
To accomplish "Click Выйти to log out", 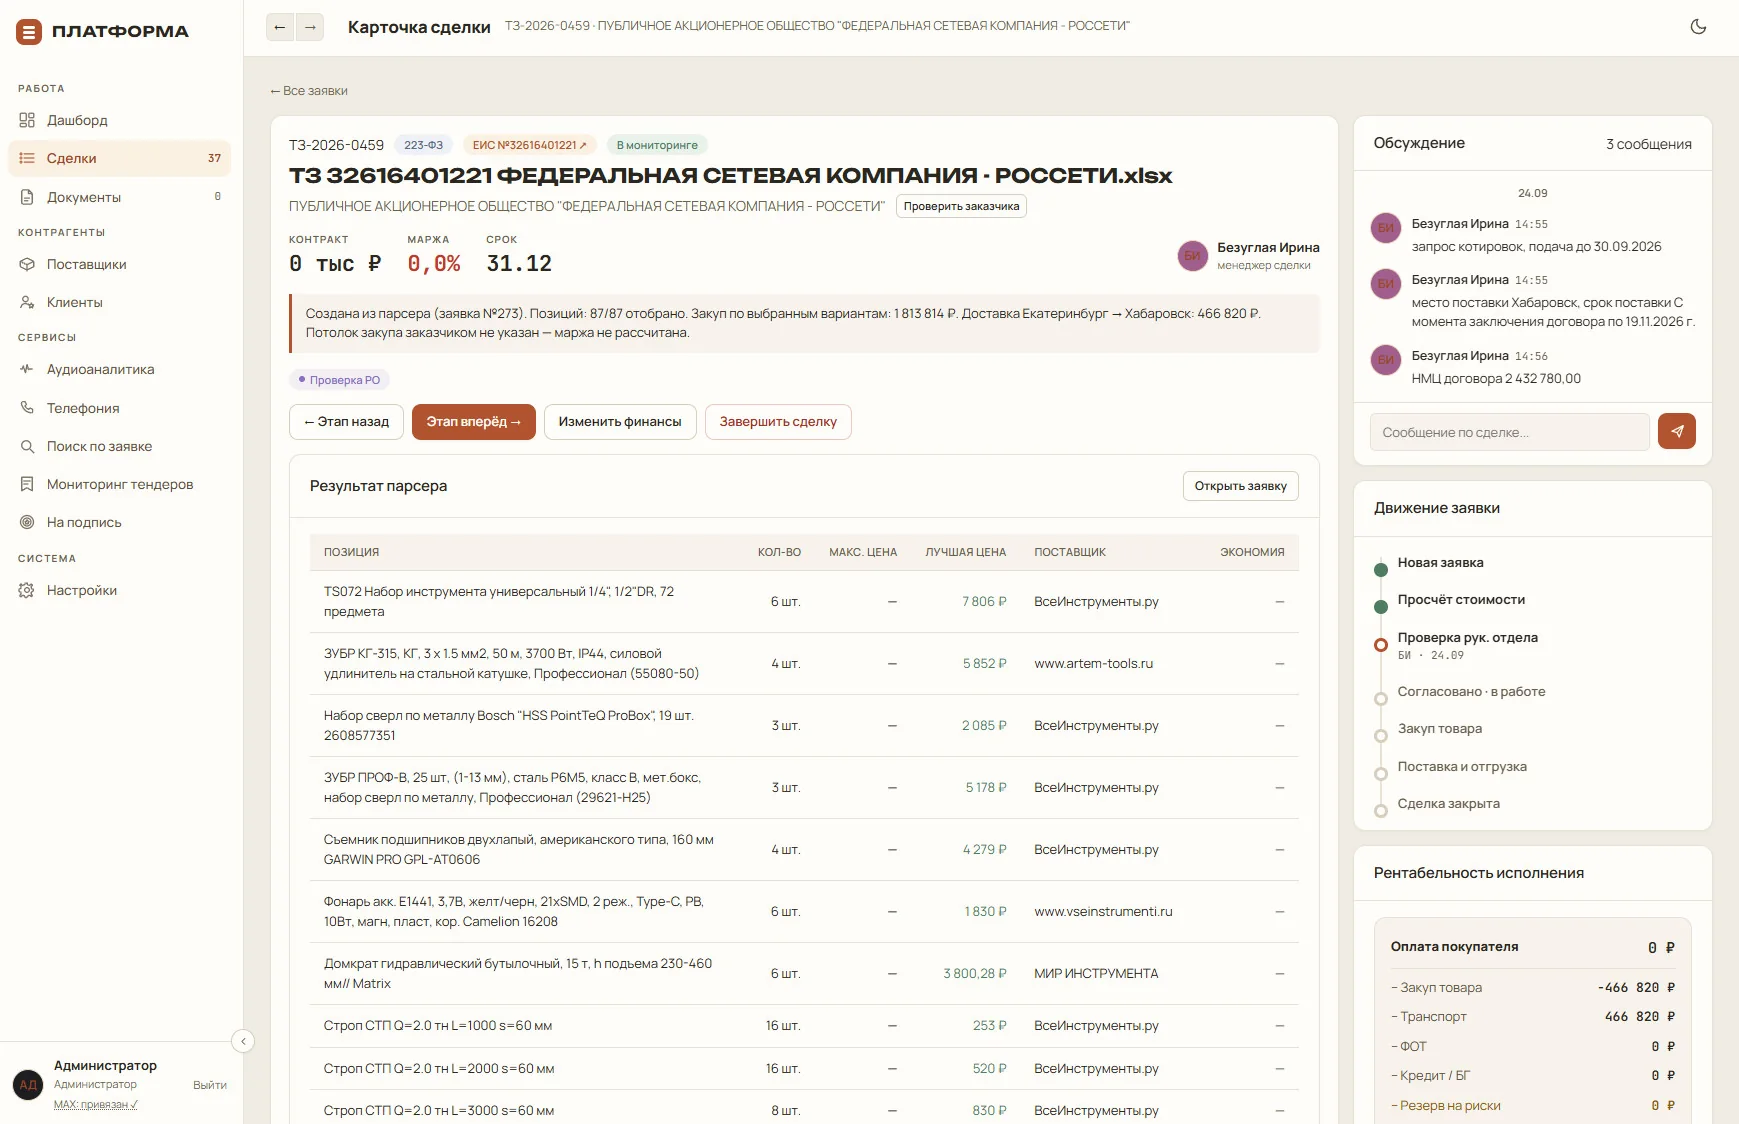I will tap(210, 1085).
